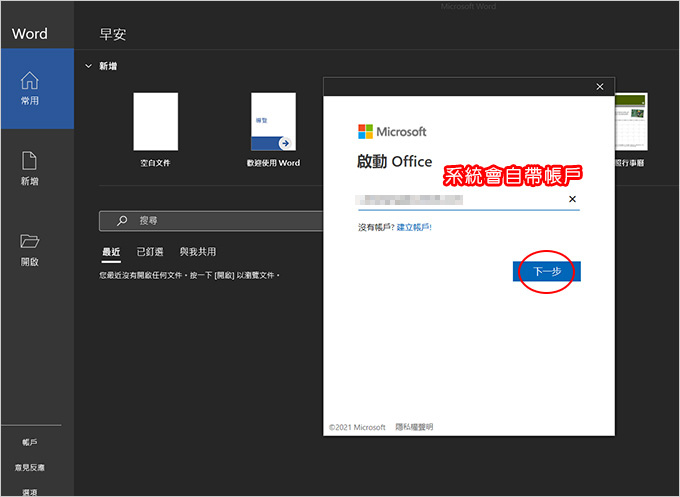This screenshot has width=680, height=497.
Task: Click the Word title in sidebar
Action: [29, 34]
